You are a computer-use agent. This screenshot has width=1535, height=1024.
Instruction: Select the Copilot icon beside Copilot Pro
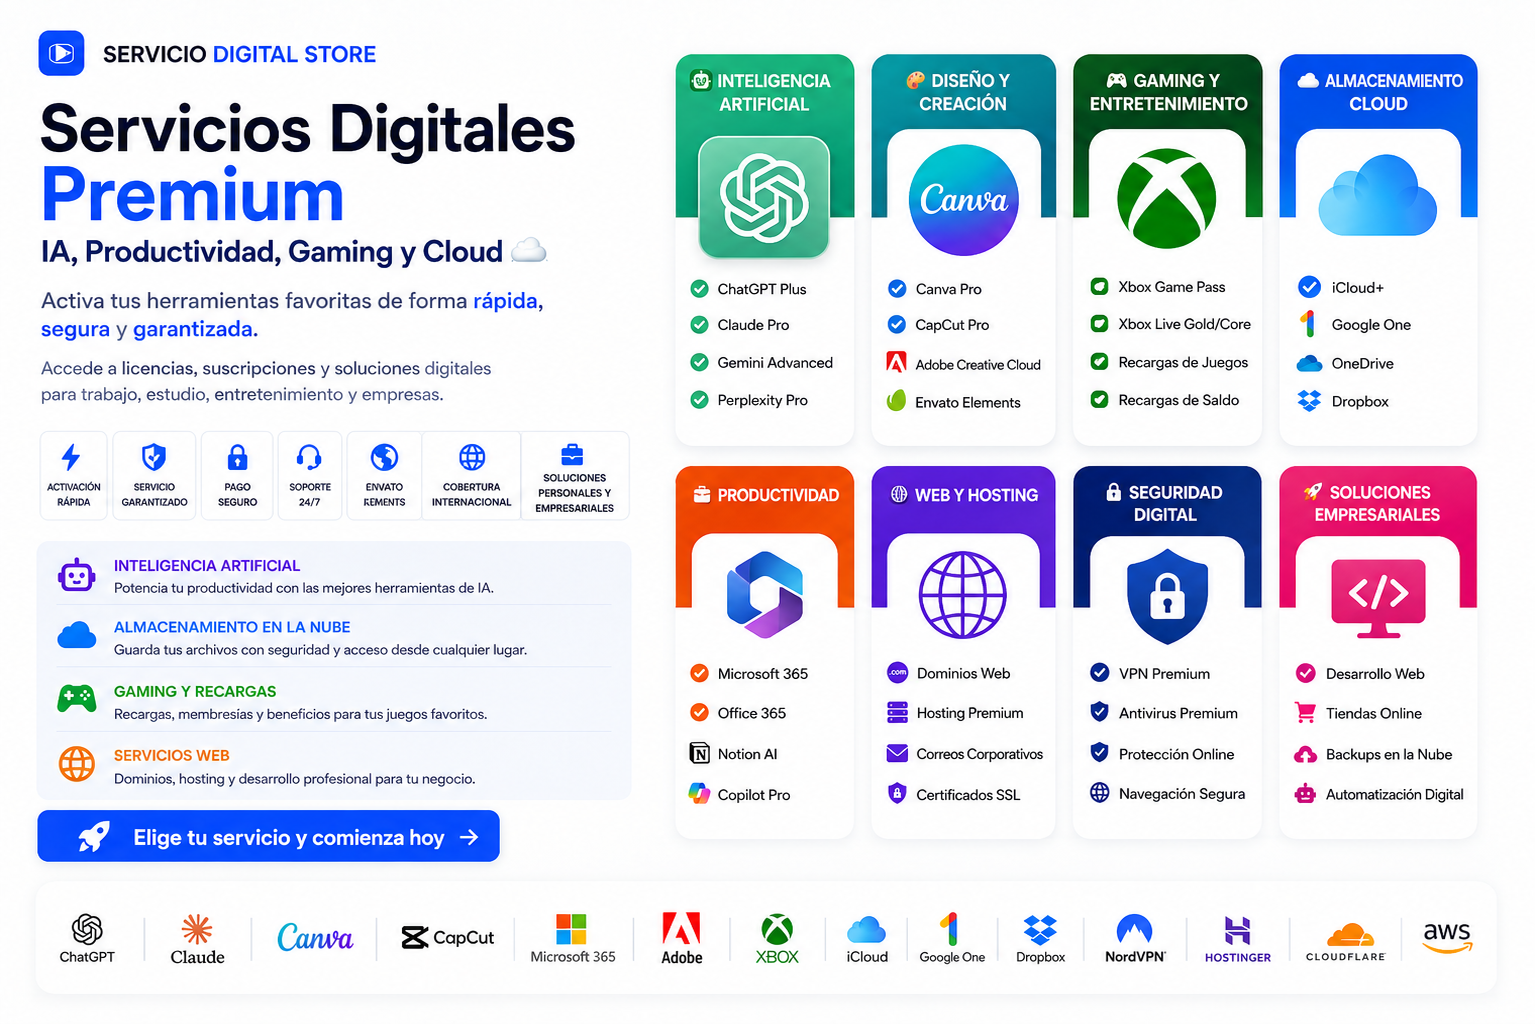coord(700,794)
